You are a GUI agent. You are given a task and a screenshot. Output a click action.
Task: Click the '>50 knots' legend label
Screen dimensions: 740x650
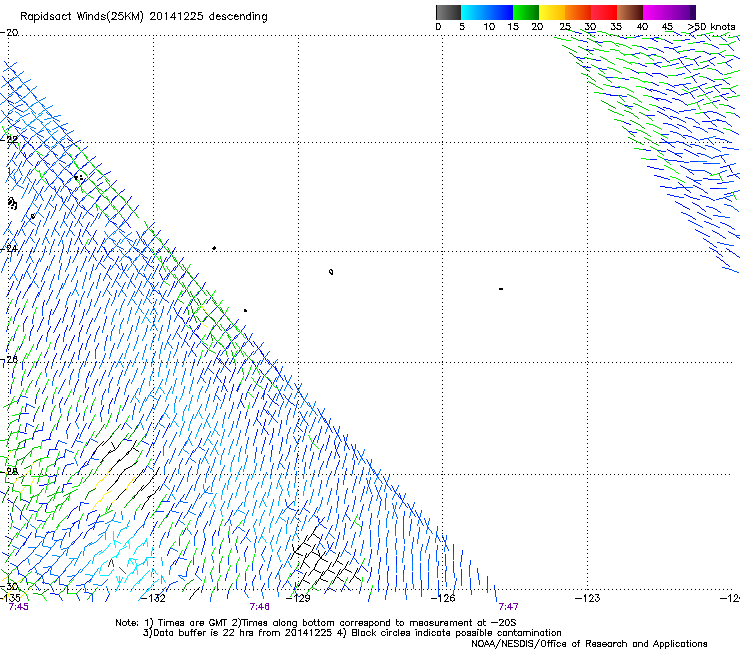point(711,26)
